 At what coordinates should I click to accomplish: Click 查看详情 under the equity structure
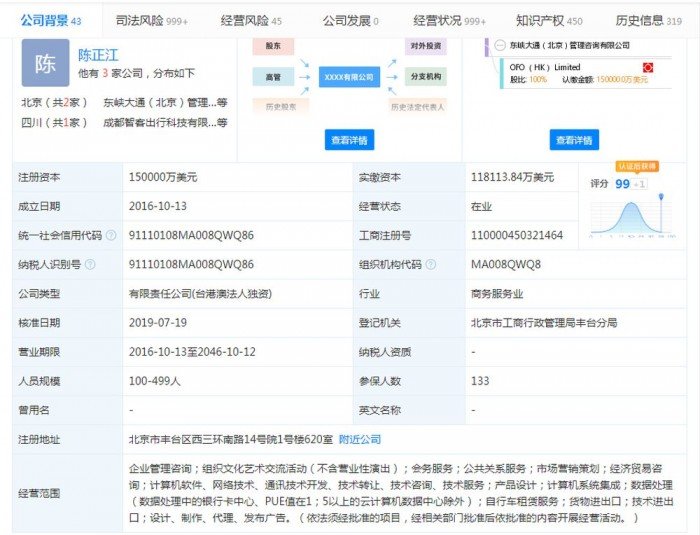click(x=574, y=140)
